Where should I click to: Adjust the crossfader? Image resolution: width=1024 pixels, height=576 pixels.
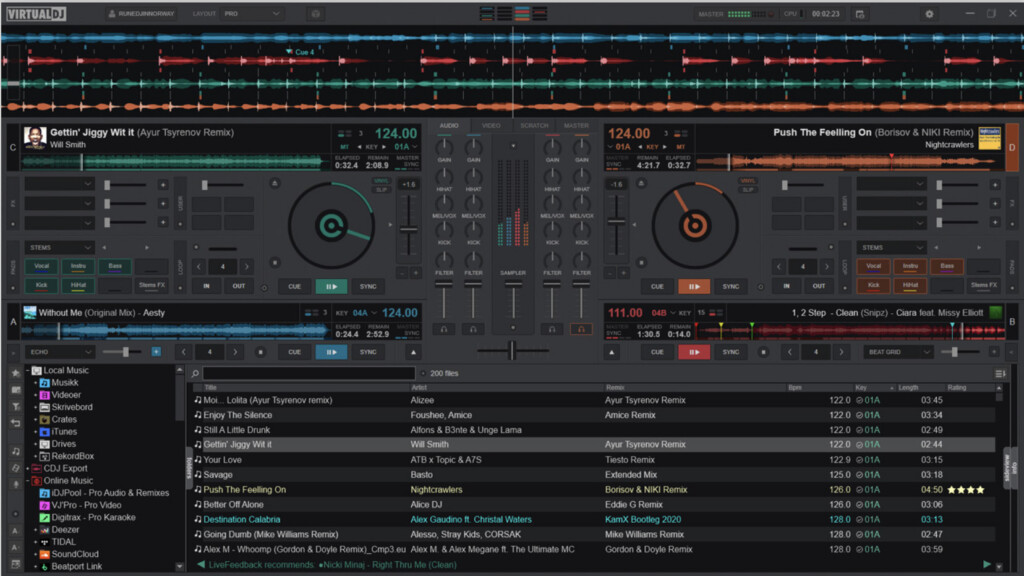pyautogui.click(x=512, y=351)
